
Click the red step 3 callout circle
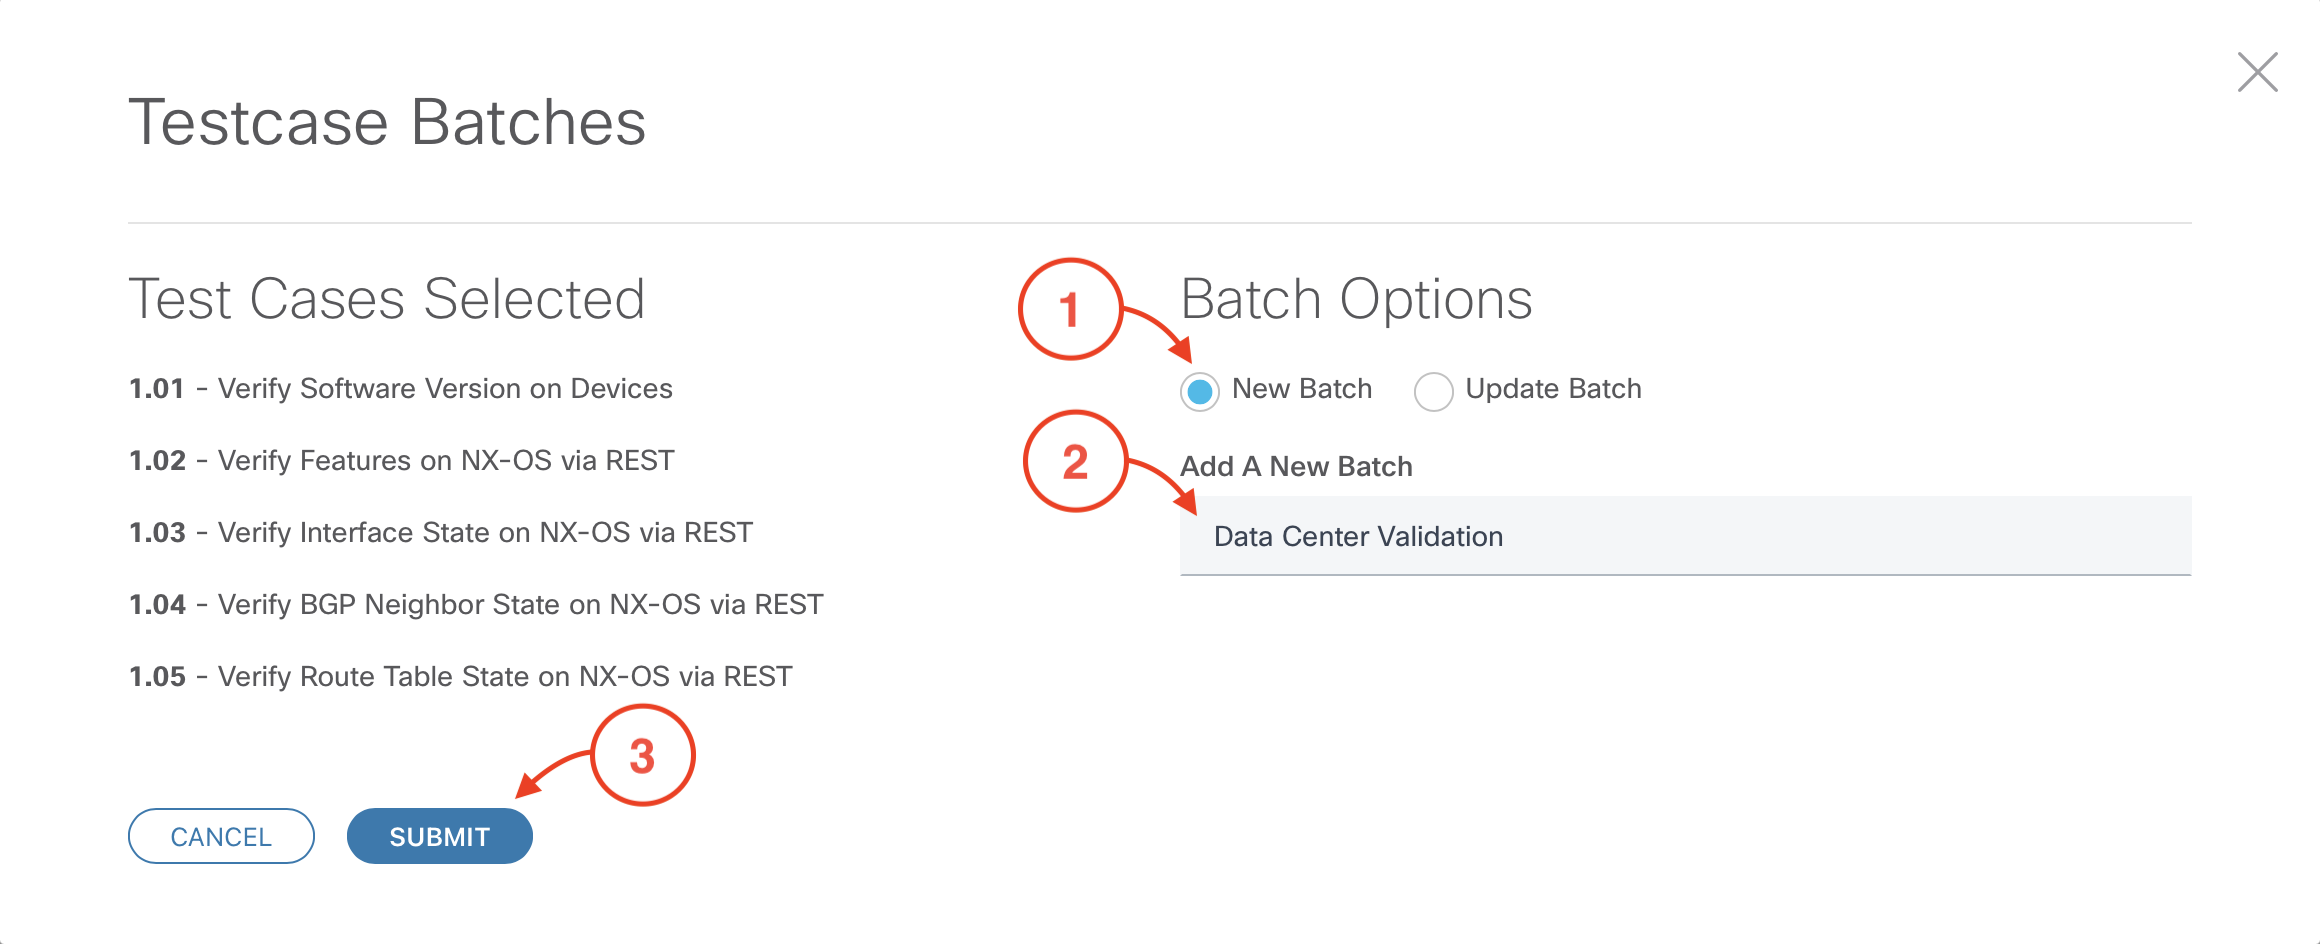642,755
